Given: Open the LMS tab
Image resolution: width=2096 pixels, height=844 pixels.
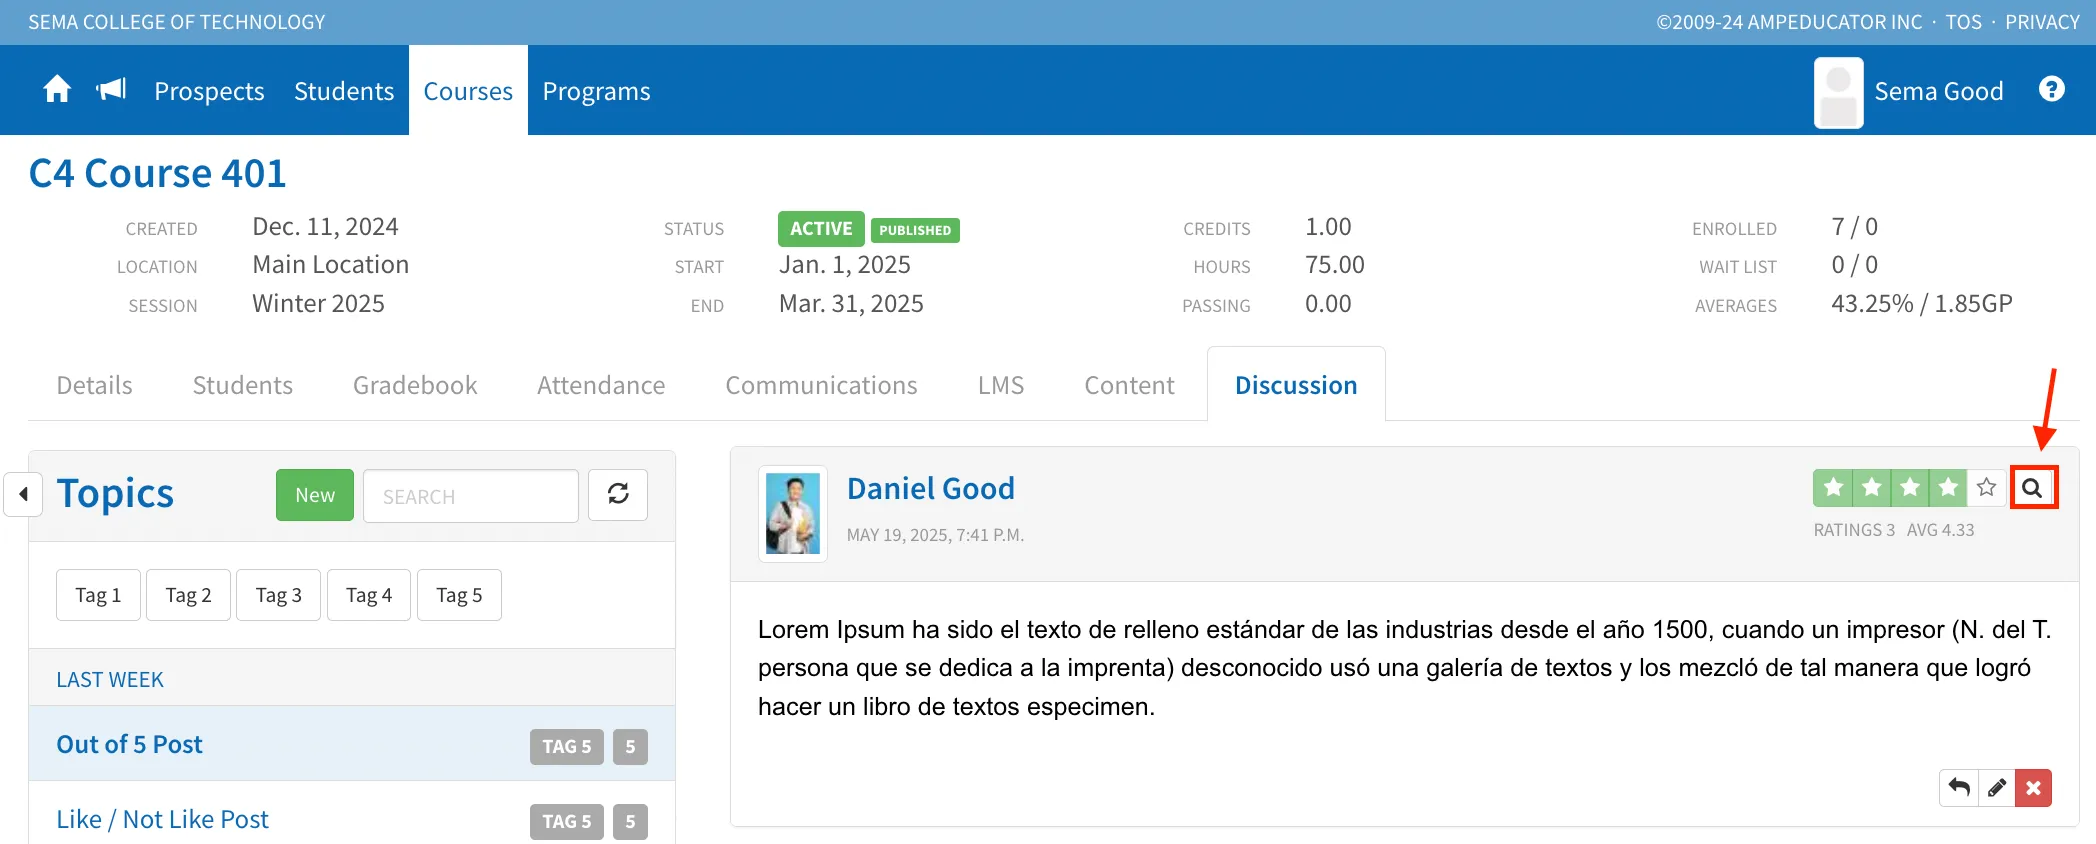Looking at the screenshot, I should pyautogui.click(x=1001, y=385).
